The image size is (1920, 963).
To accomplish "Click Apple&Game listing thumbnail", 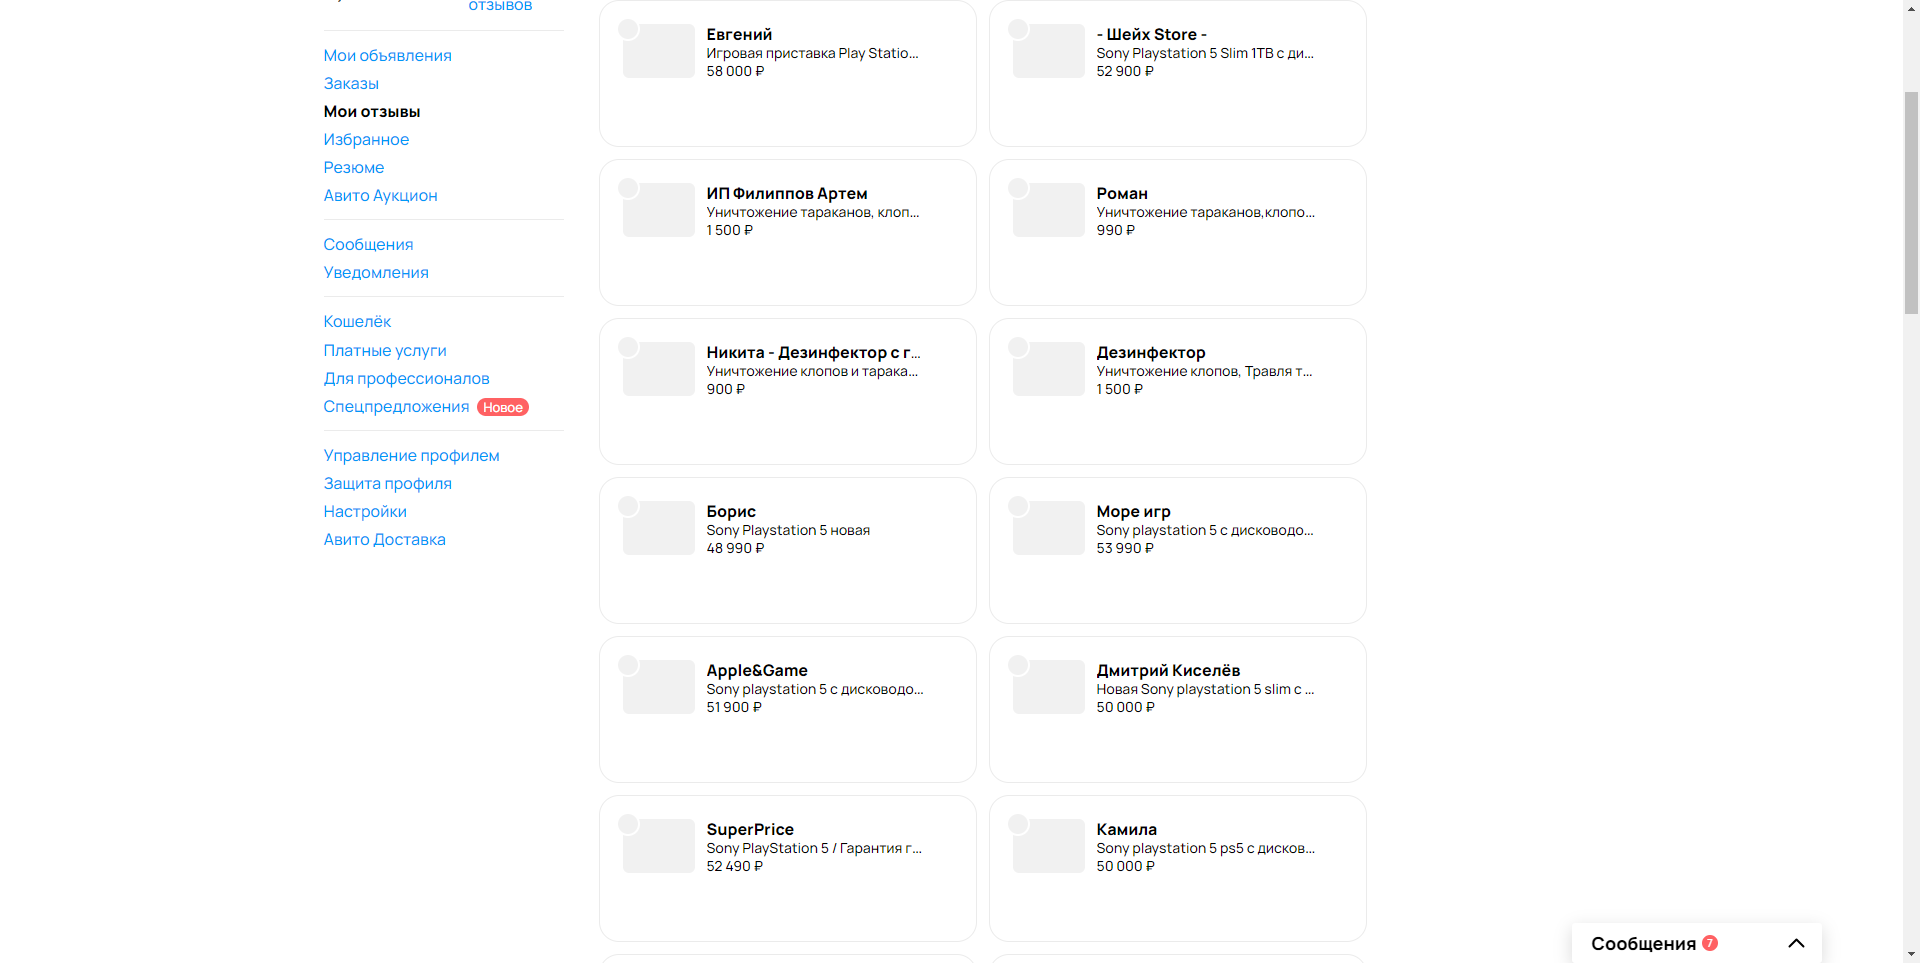I will click(658, 687).
